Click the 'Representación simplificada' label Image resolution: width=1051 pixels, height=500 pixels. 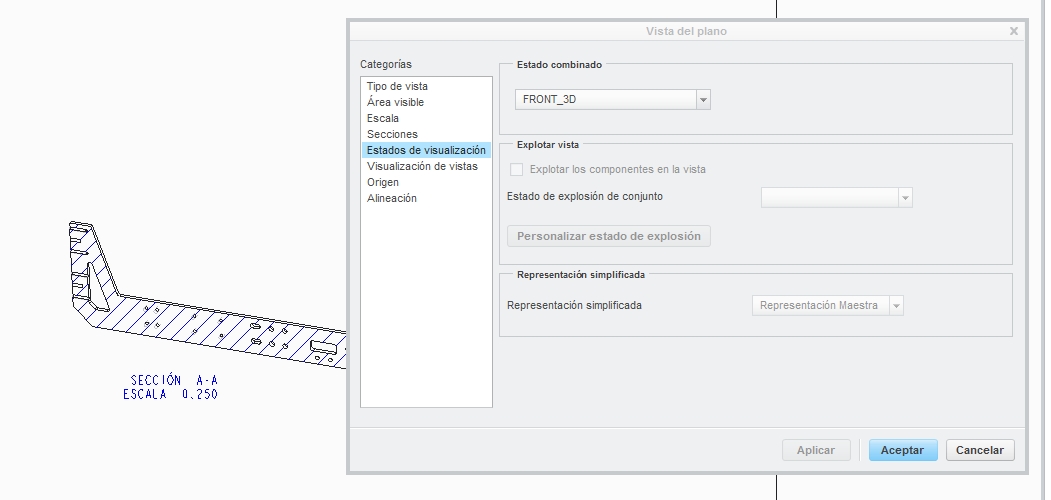[574, 306]
